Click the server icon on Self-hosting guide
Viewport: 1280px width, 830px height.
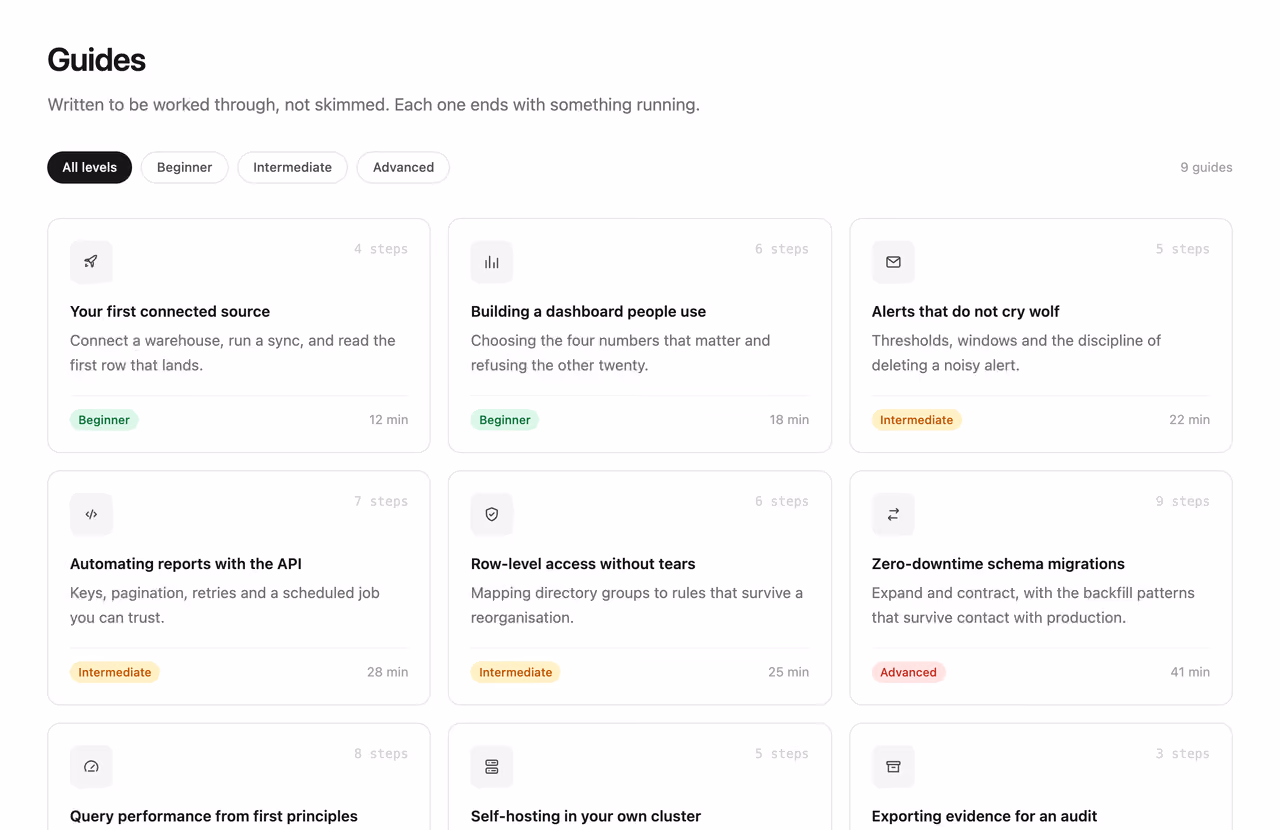492,766
